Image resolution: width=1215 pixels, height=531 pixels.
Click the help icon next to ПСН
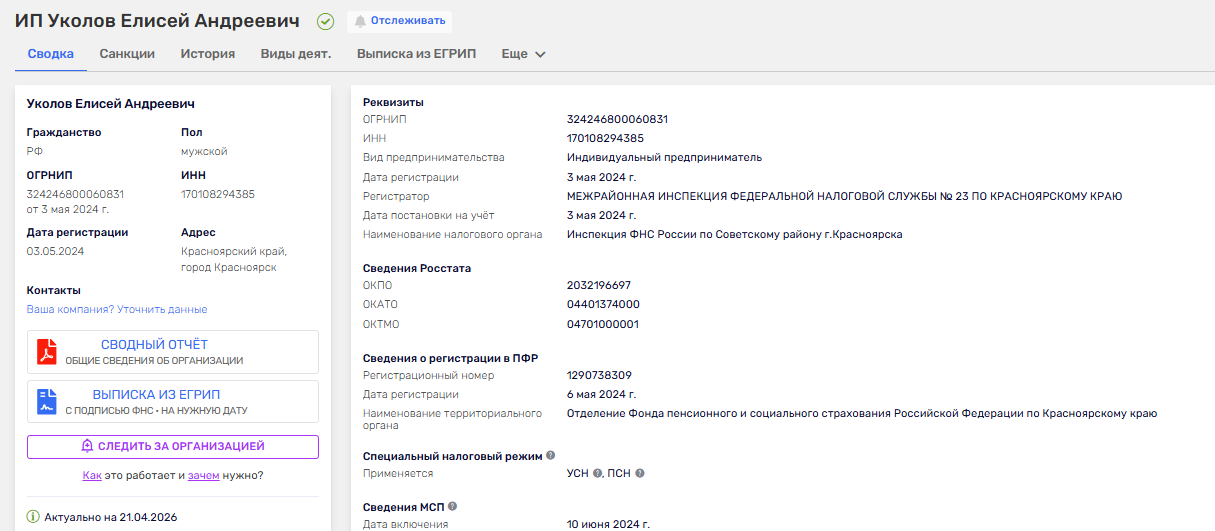tap(640, 474)
